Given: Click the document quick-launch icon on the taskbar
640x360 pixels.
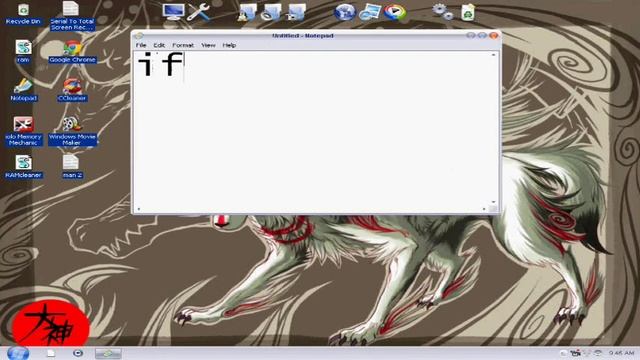Looking at the screenshot, I should pos(51,353).
